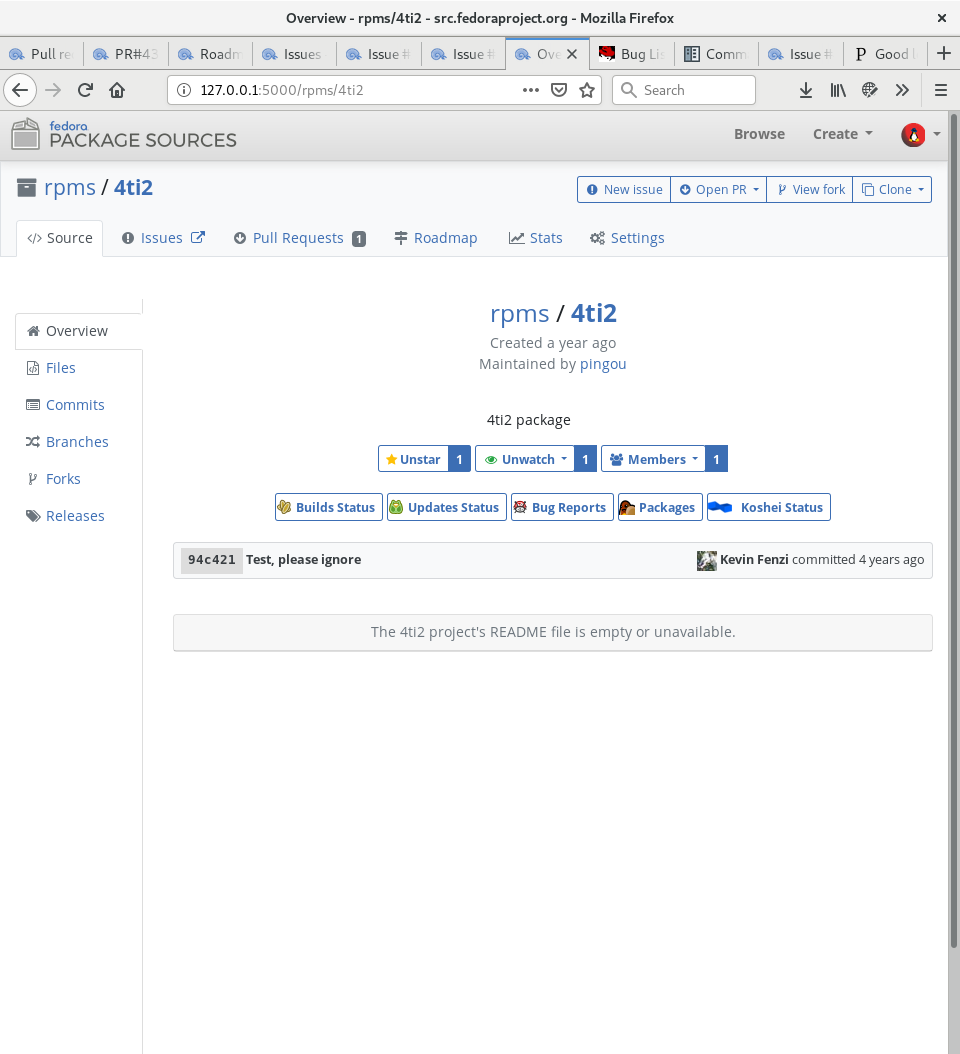Open the Packages badge
The height and width of the screenshot is (1054, 960).
[x=660, y=508]
